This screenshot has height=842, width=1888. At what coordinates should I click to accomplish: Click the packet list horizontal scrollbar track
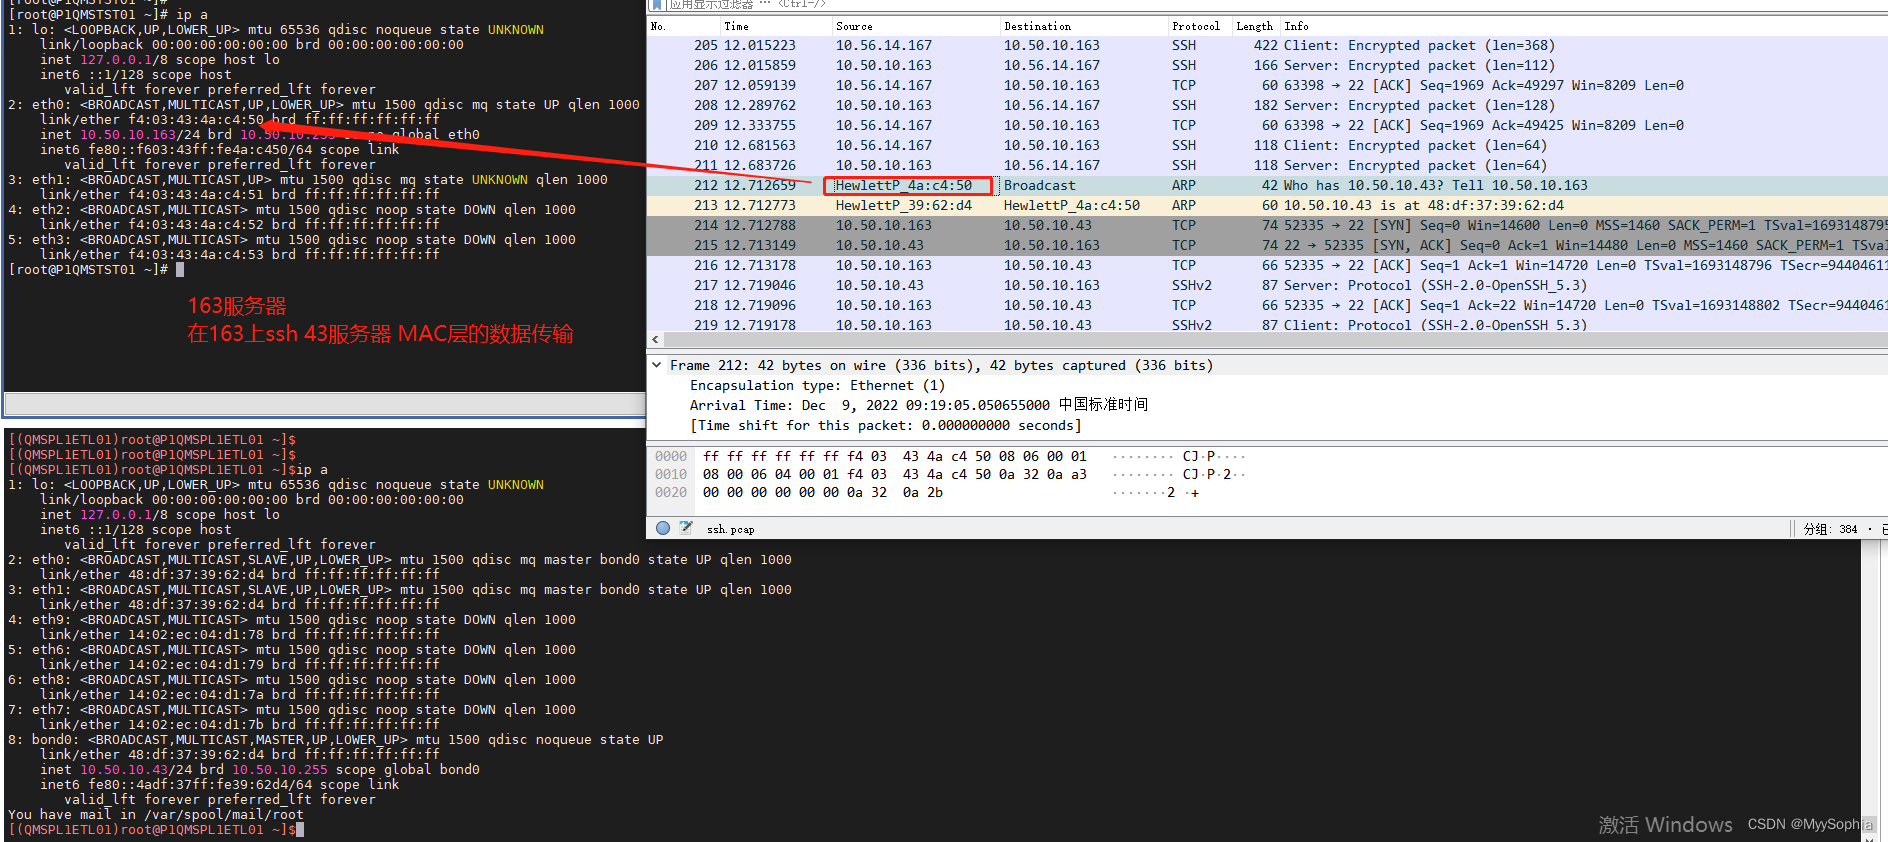coord(1275,340)
